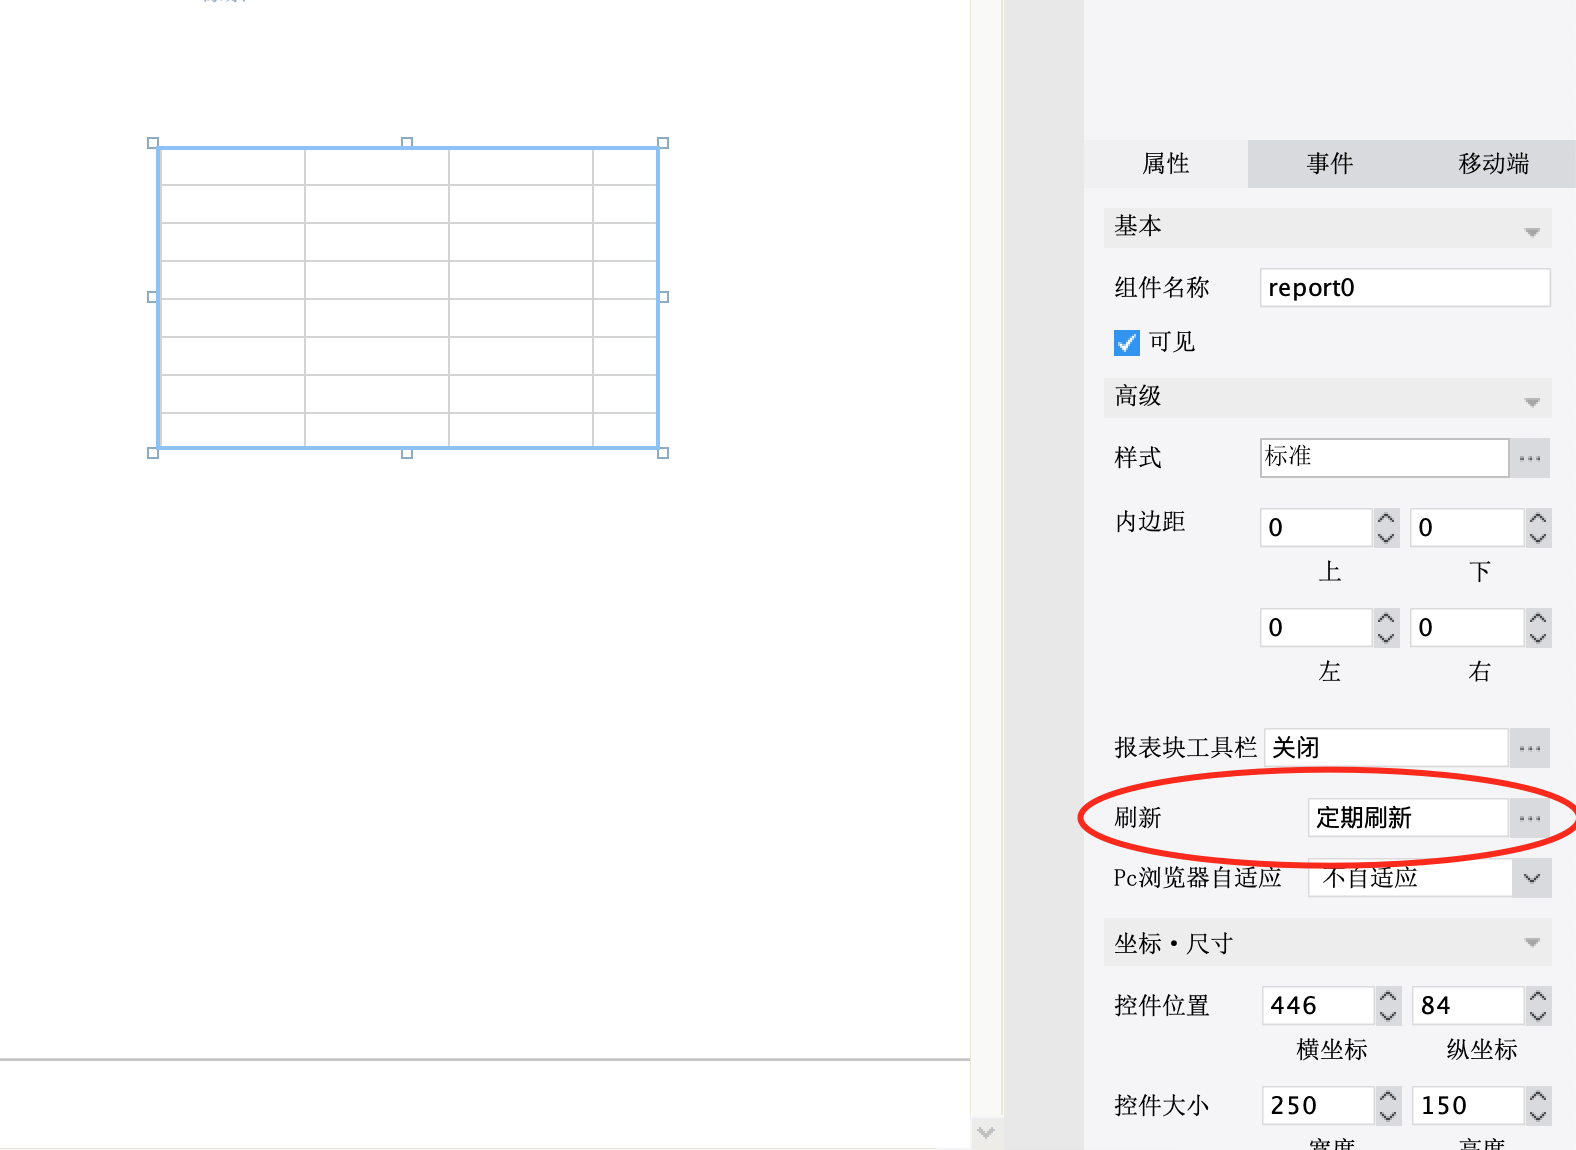
Task: Click the 下 padding input field
Action: click(x=1468, y=528)
